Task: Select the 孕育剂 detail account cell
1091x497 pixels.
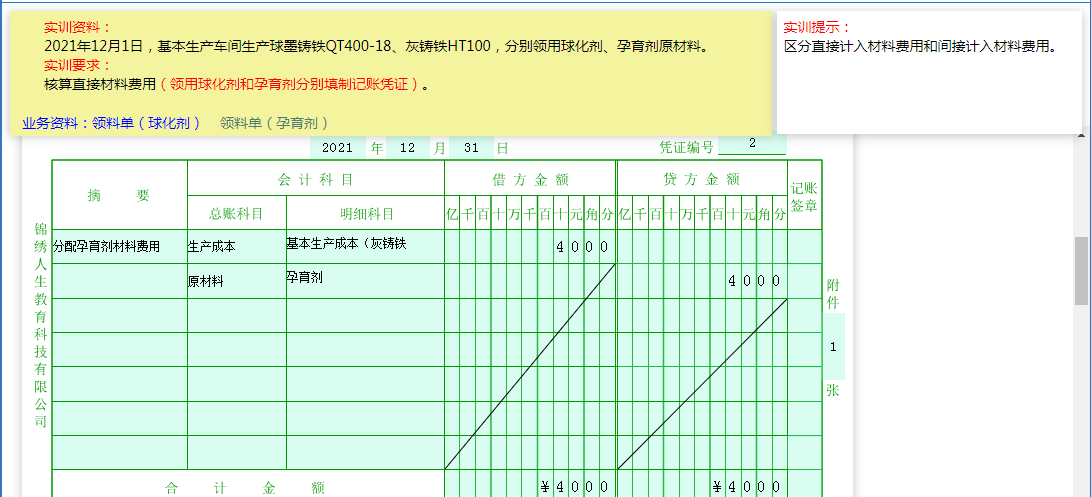Action: tap(365, 281)
